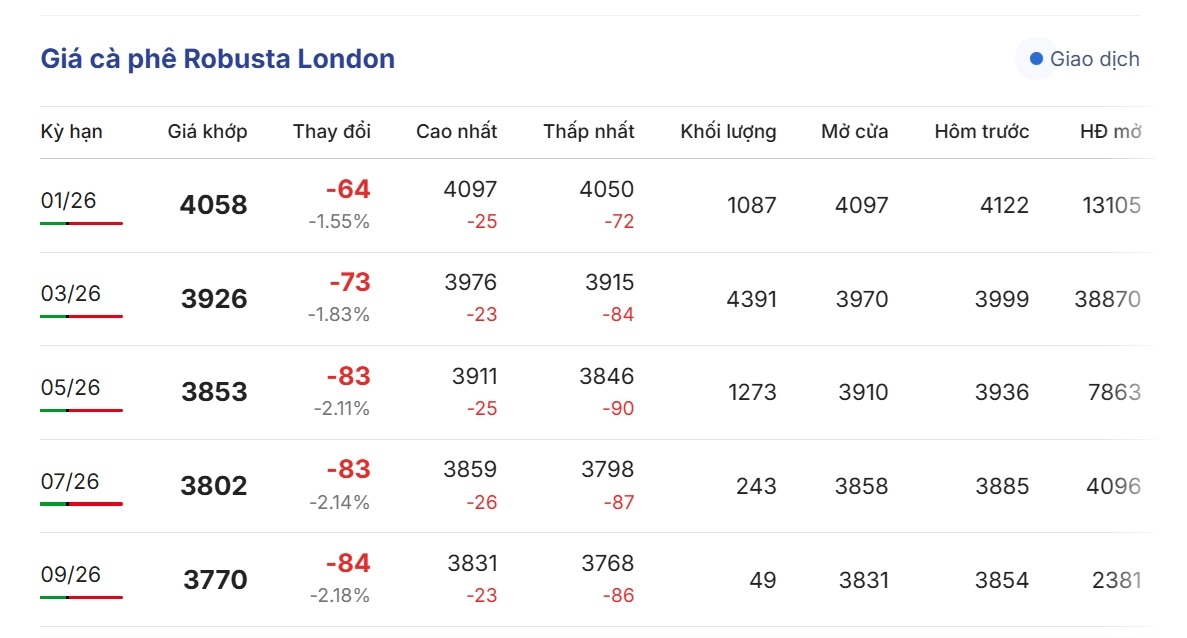The height and width of the screenshot is (638, 1187).
Task: Click the "Khối lượng" column header
Action: point(728,131)
